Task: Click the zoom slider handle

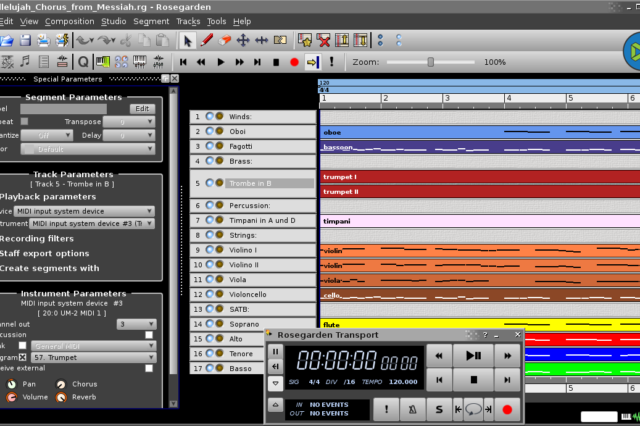Action: tap(431, 62)
